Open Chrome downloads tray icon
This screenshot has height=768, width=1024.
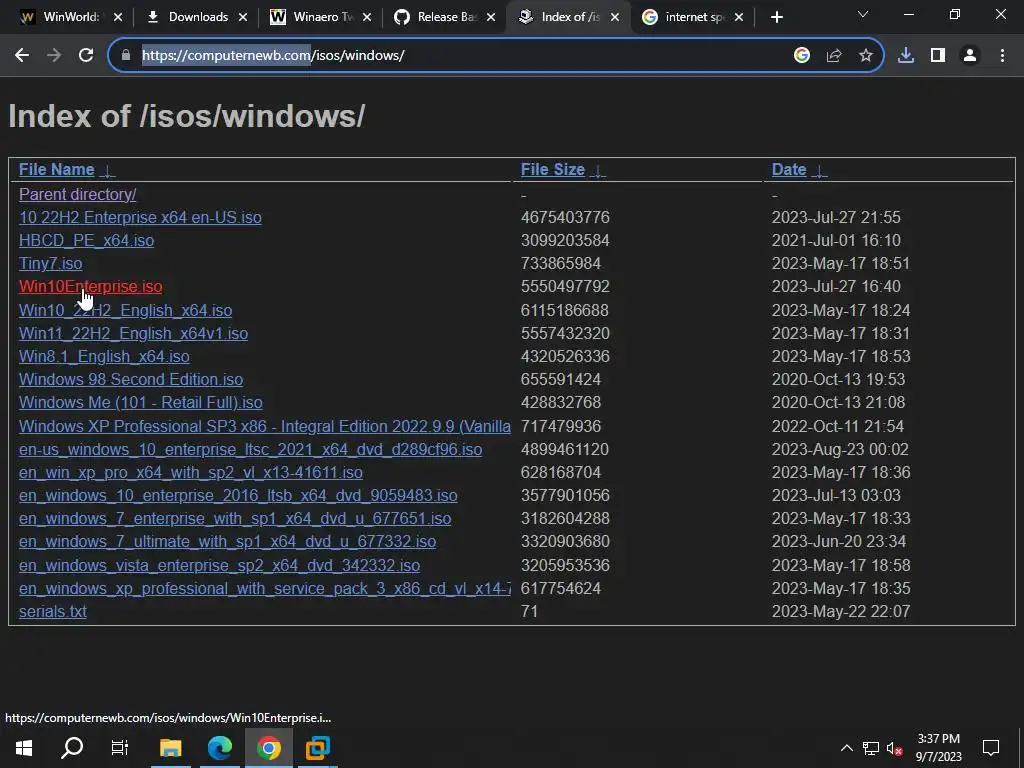point(906,56)
